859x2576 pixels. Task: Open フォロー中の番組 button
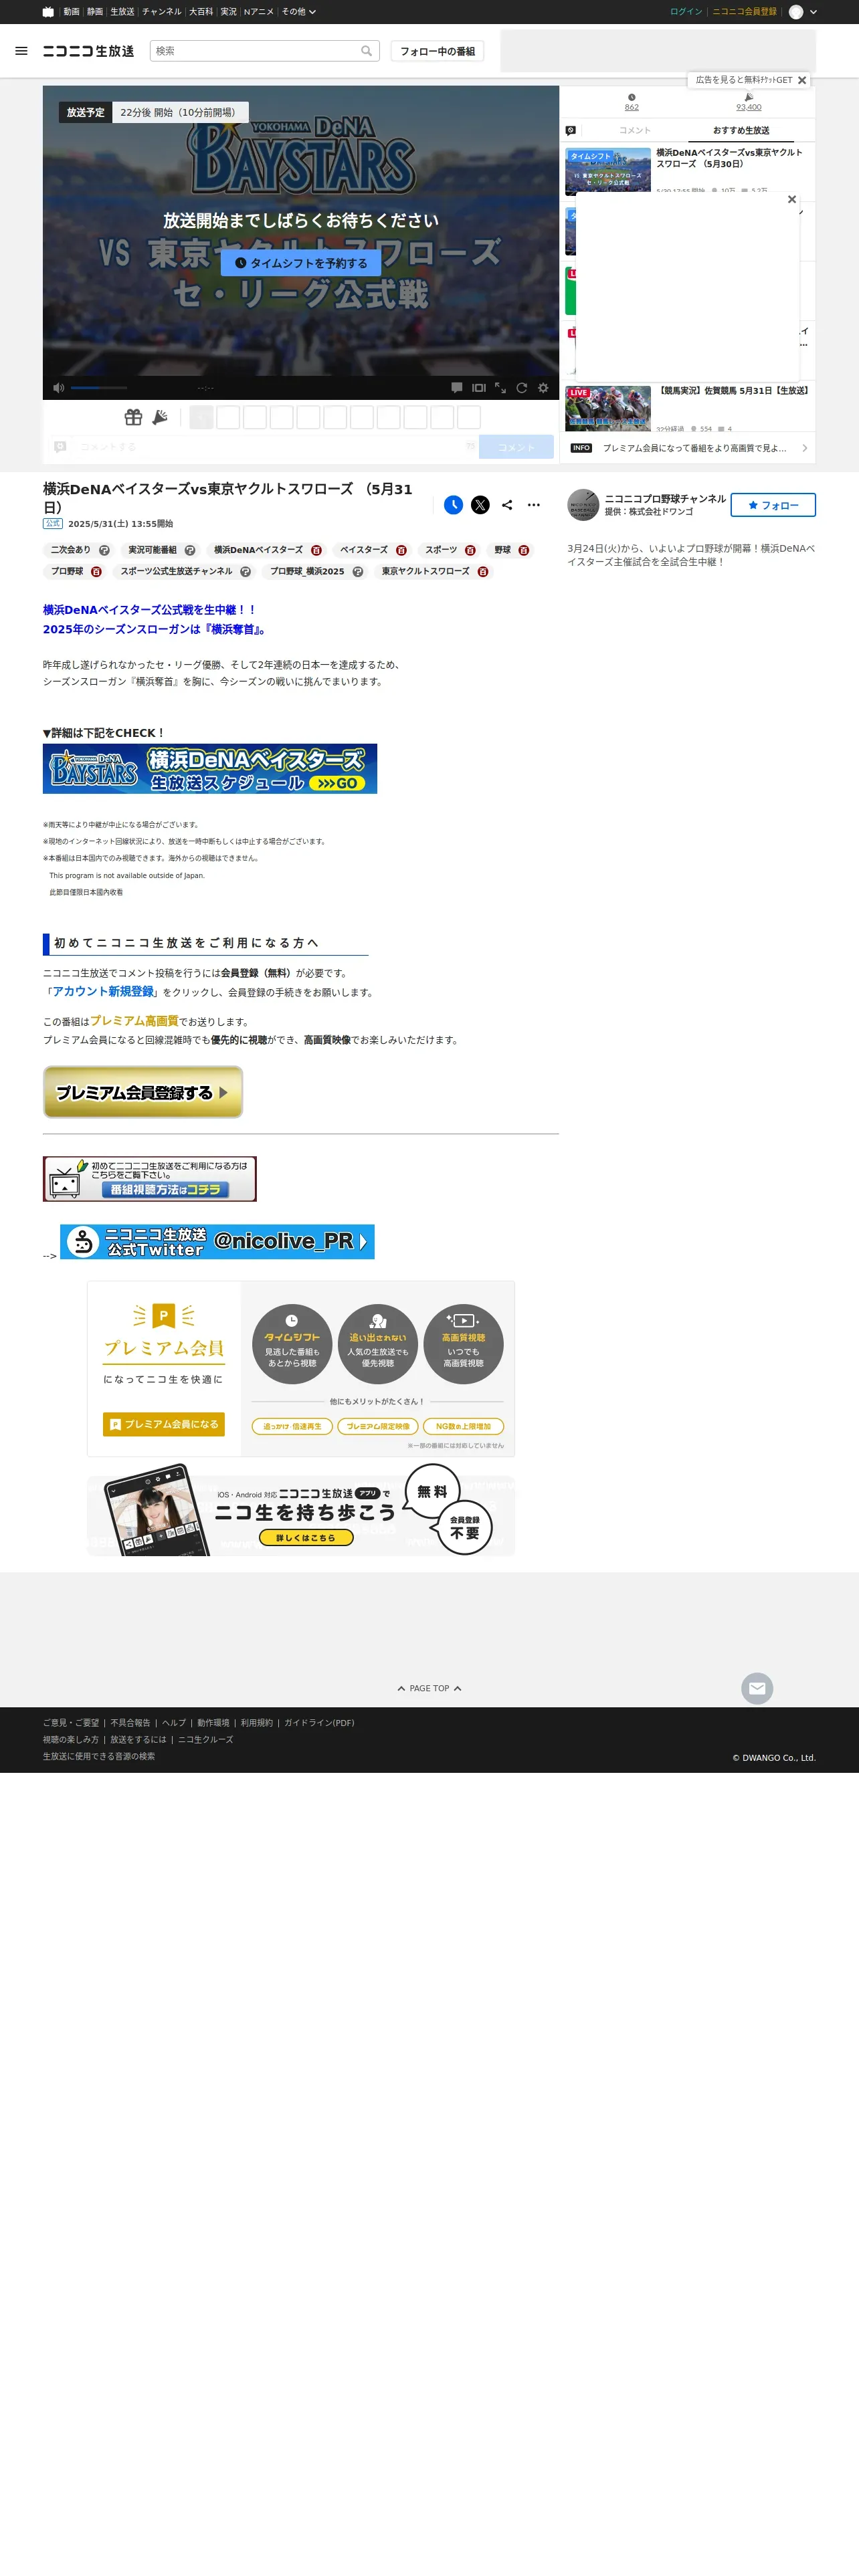(x=437, y=51)
